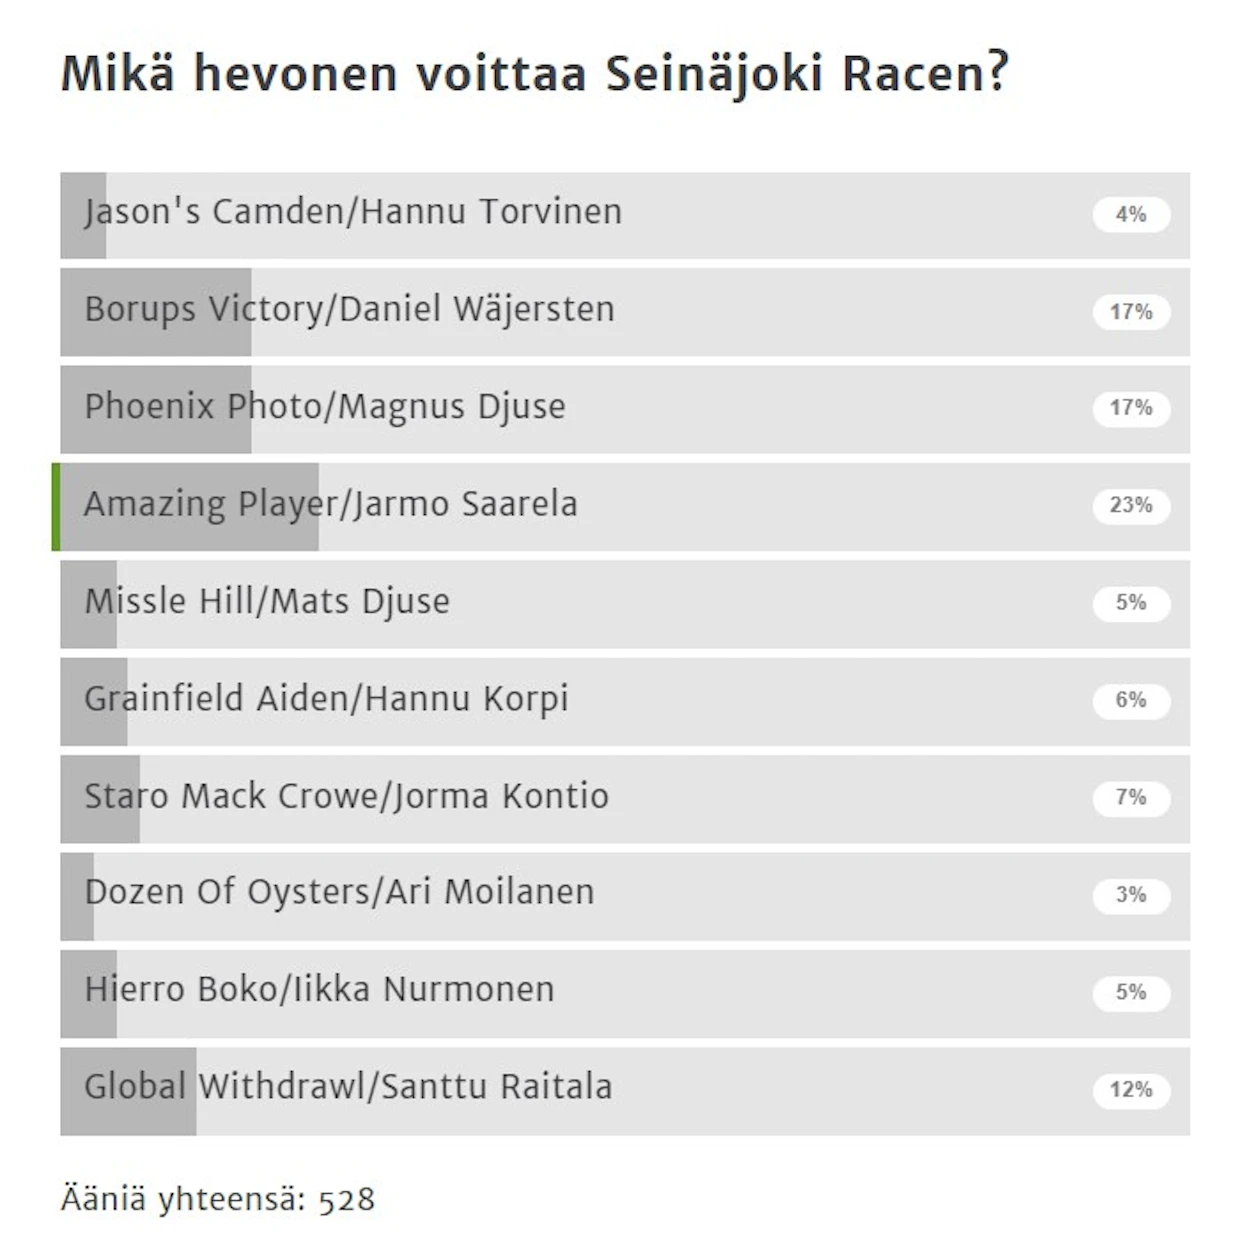Choose Missle Hill/Mats Djuse option
The height and width of the screenshot is (1251, 1240).
(625, 603)
